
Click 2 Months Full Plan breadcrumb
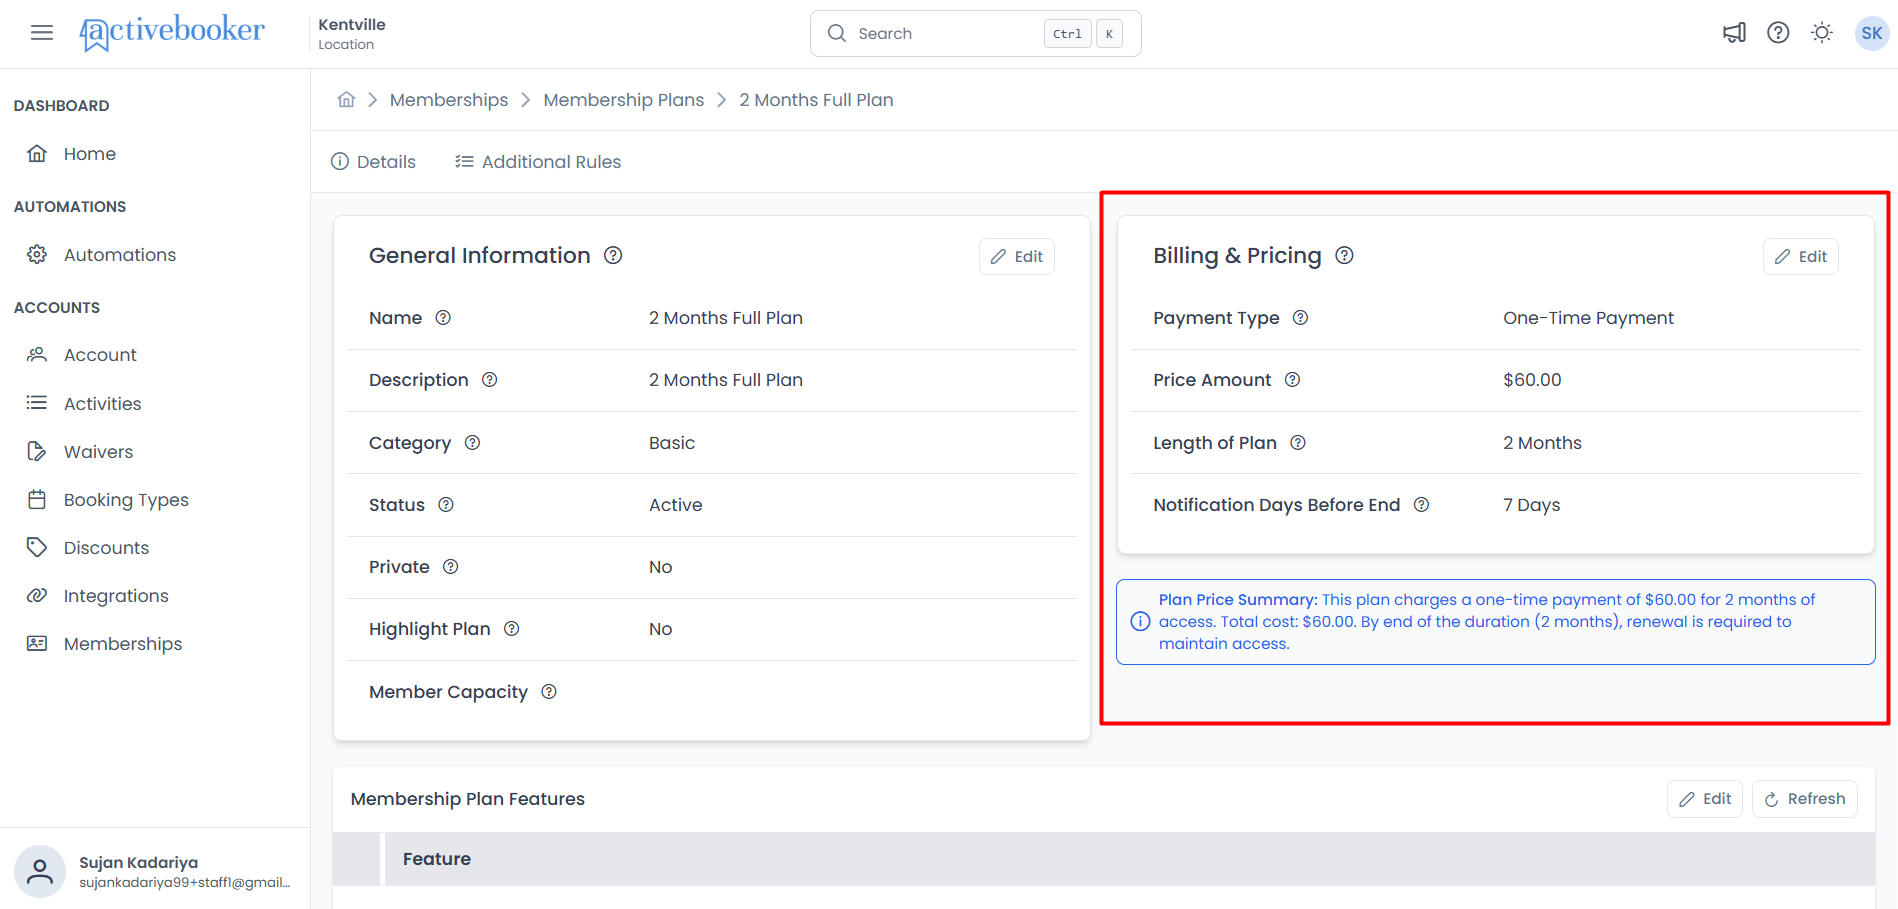coord(816,100)
